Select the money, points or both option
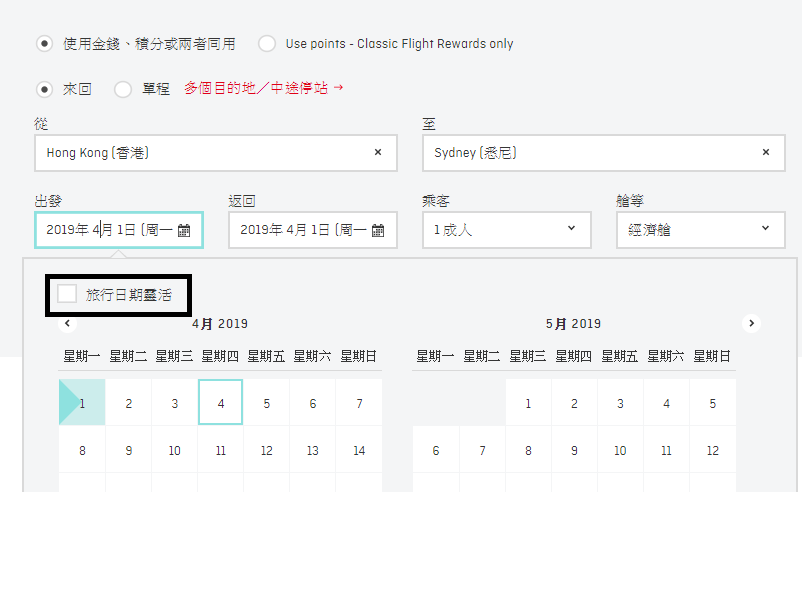The image size is (802, 612). (x=44, y=44)
